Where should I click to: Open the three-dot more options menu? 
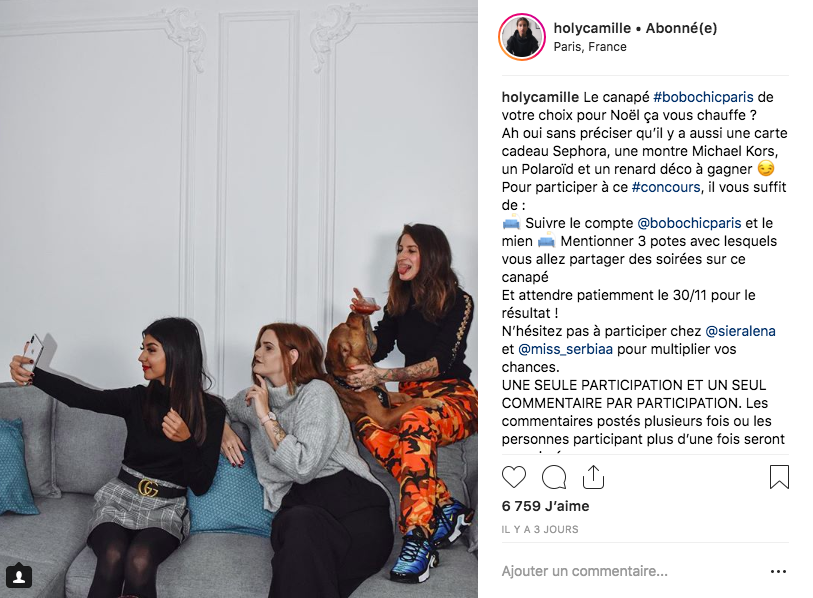[778, 572]
